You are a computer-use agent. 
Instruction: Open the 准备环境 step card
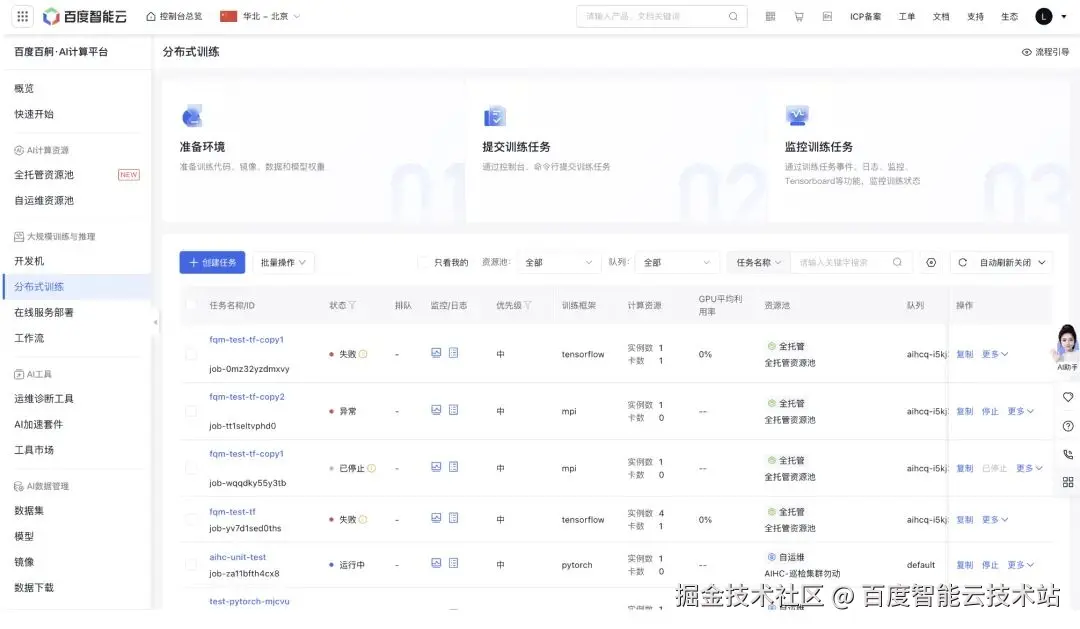(313, 150)
